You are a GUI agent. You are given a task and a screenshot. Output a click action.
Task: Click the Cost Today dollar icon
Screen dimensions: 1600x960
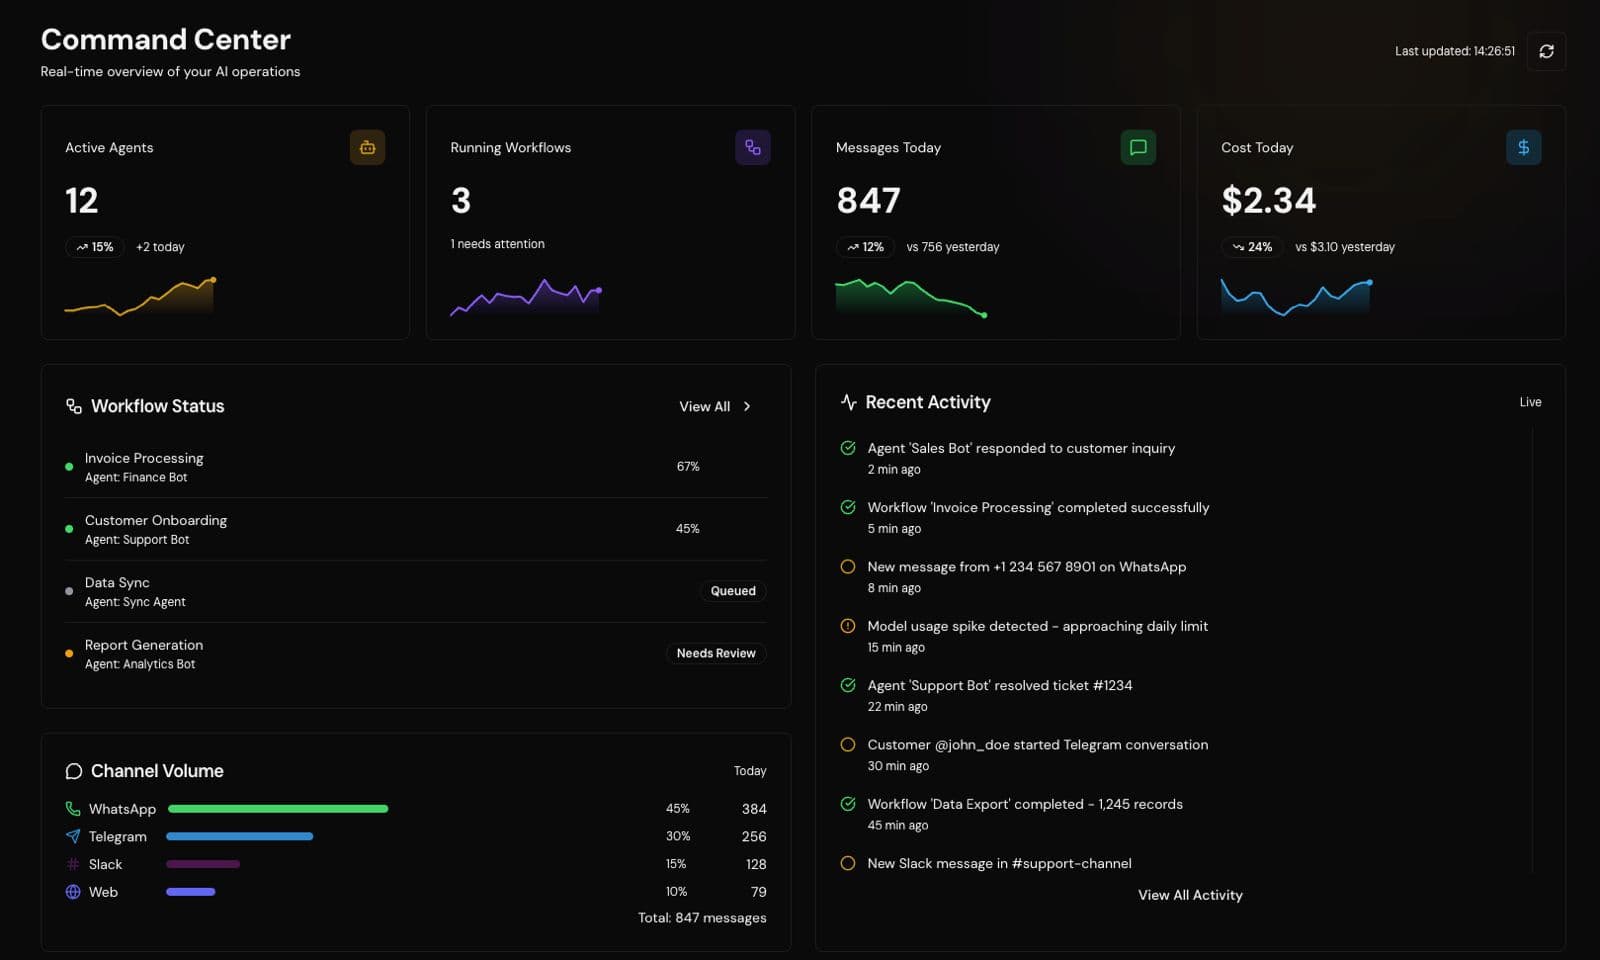pos(1523,147)
